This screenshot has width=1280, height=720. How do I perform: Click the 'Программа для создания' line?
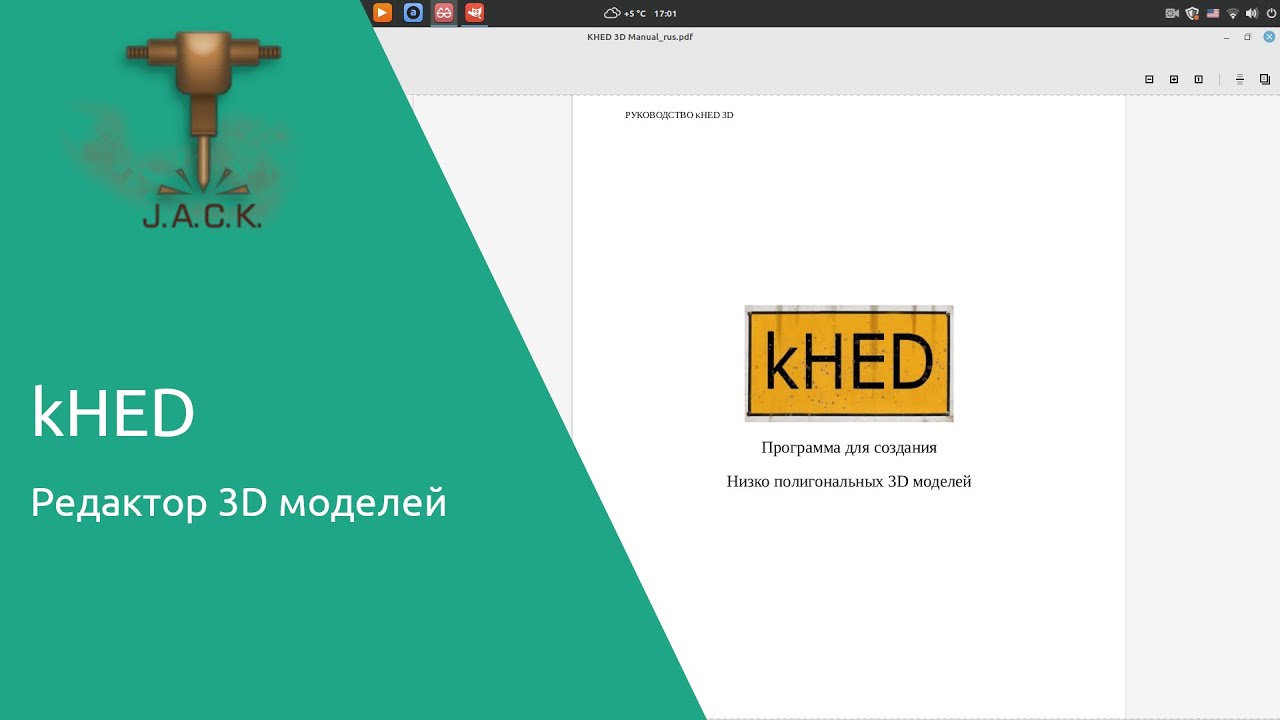(849, 447)
